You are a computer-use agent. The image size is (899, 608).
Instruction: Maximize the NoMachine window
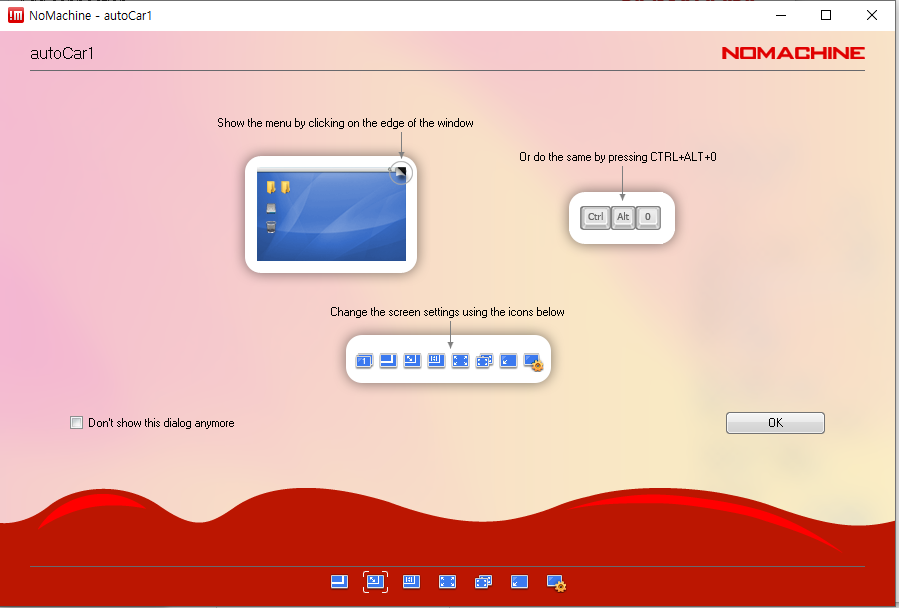click(x=826, y=15)
